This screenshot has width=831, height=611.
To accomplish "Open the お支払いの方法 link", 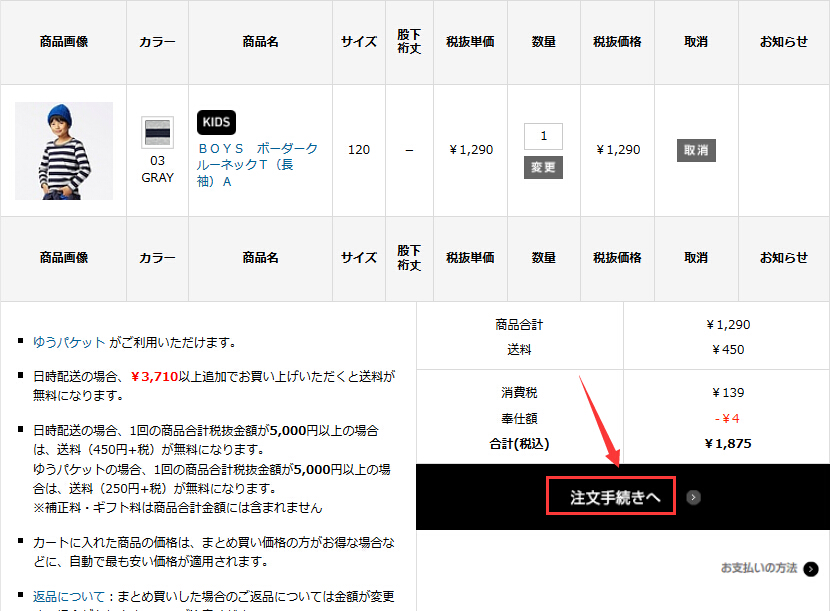I will (759, 568).
